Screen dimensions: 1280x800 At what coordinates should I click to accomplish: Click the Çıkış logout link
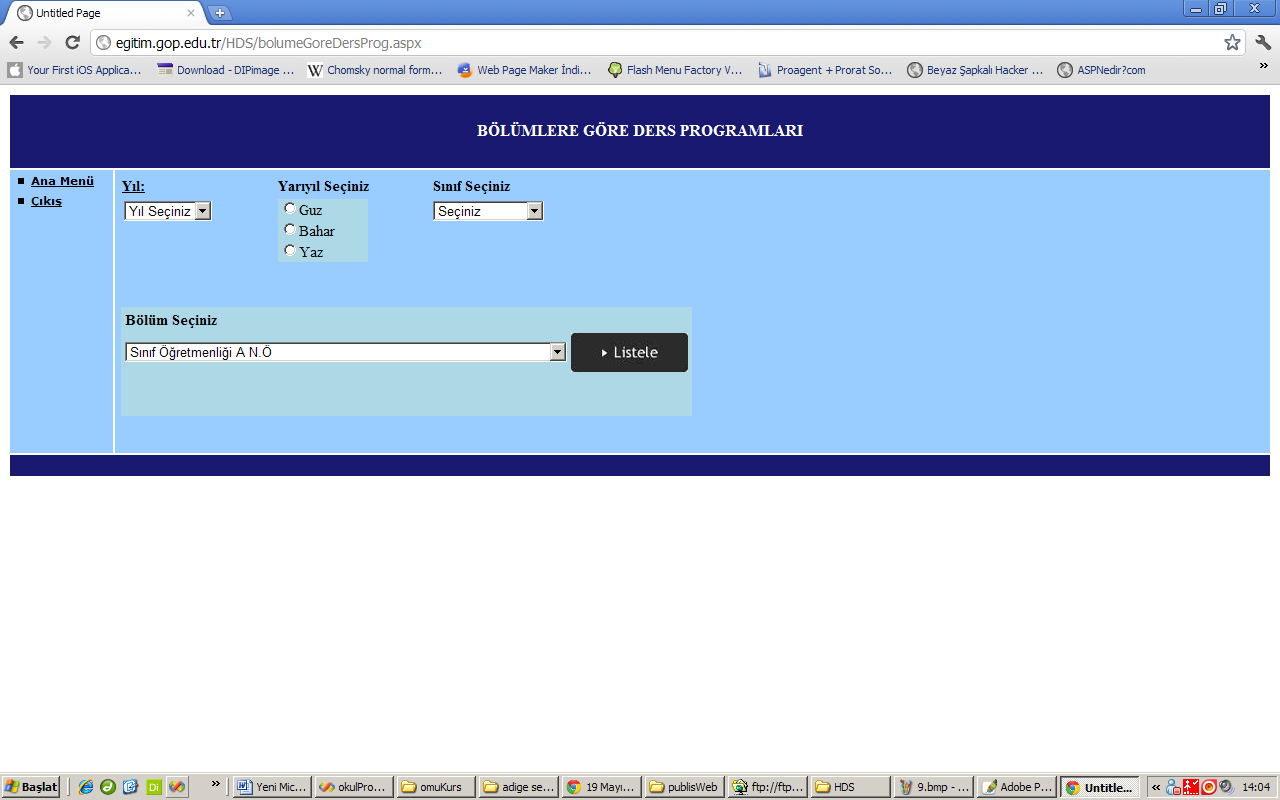(x=46, y=201)
